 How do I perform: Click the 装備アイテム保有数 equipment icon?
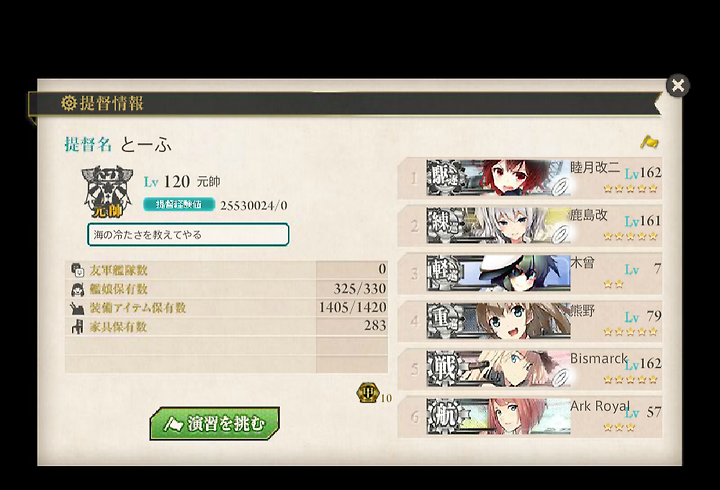pos(77,308)
